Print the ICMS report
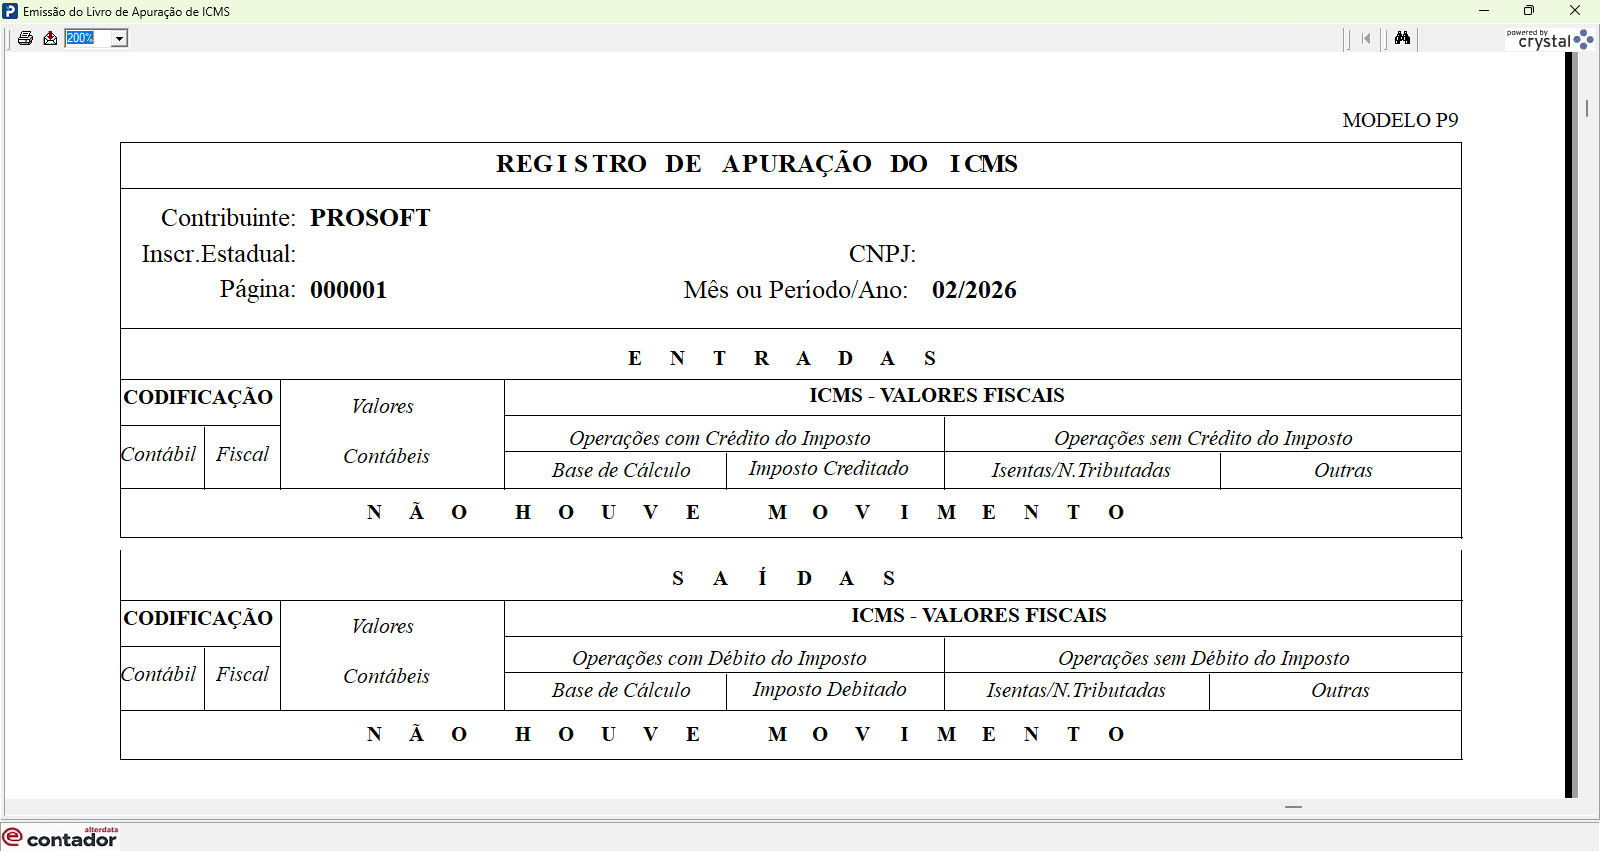This screenshot has width=1600, height=852. [25, 38]
